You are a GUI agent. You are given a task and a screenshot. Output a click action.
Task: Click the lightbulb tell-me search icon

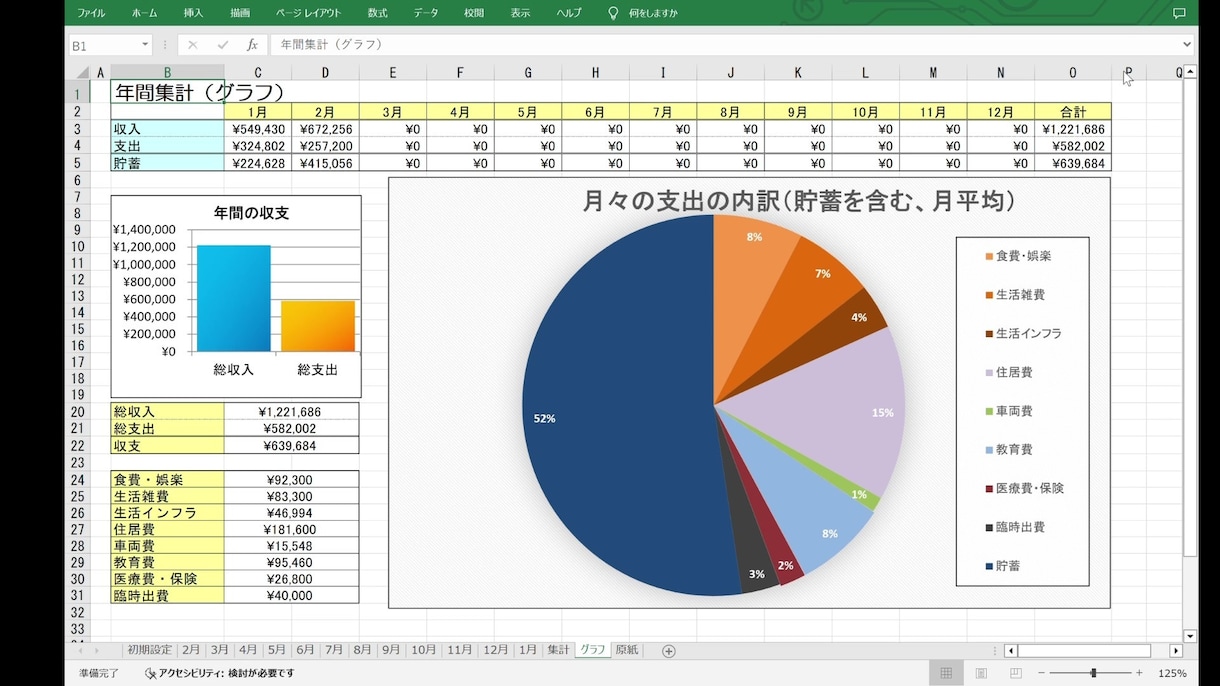click(x=613, y=13)
